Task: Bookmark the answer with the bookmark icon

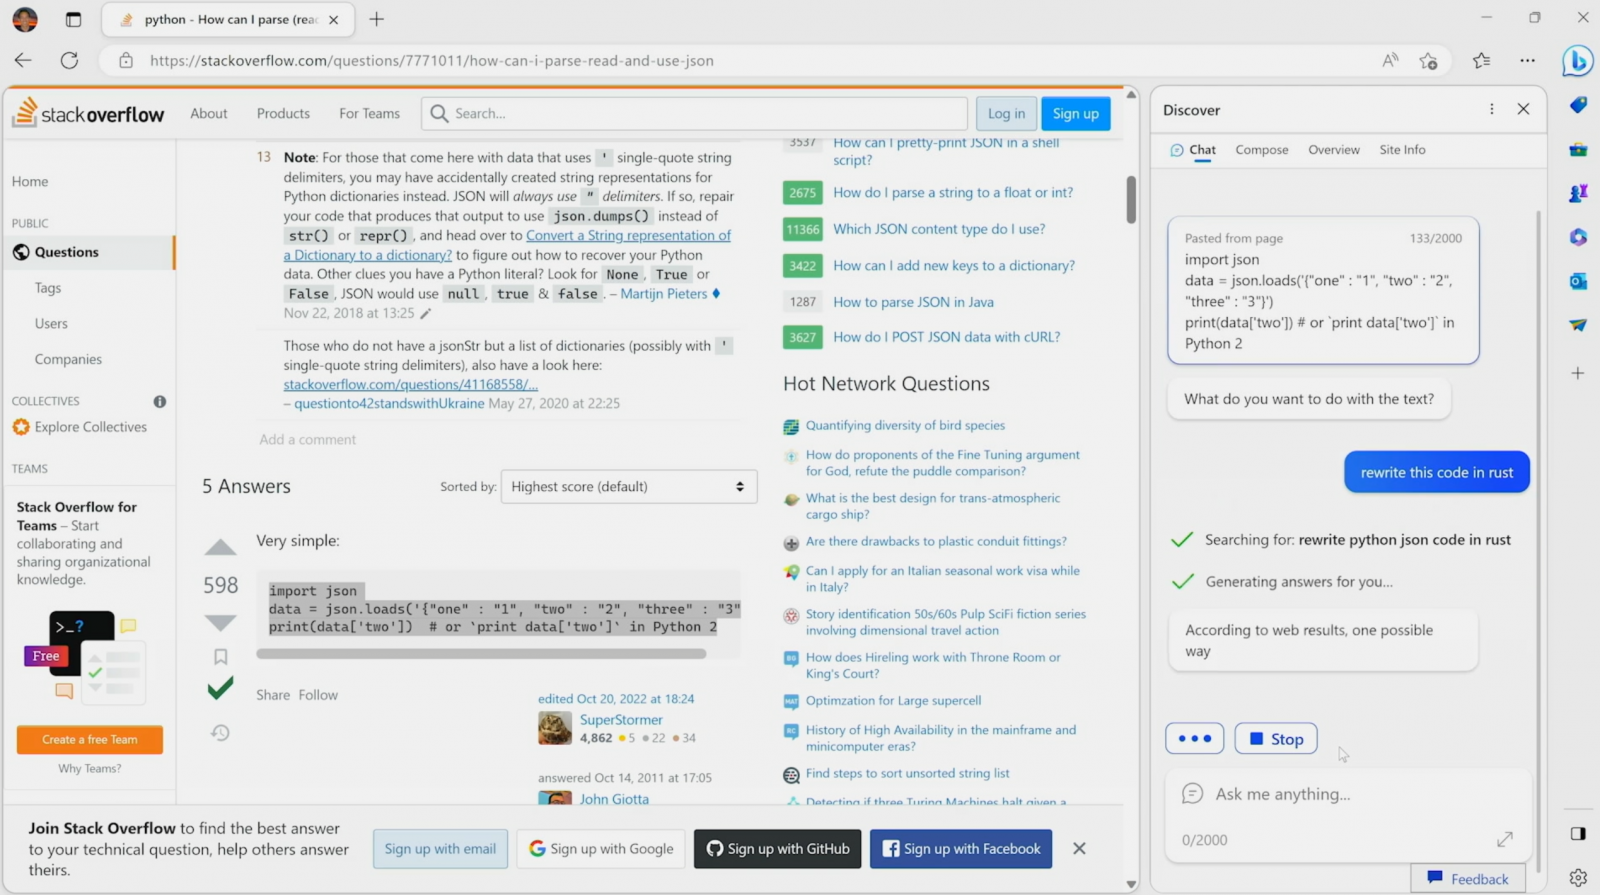Action: point(221,657)
